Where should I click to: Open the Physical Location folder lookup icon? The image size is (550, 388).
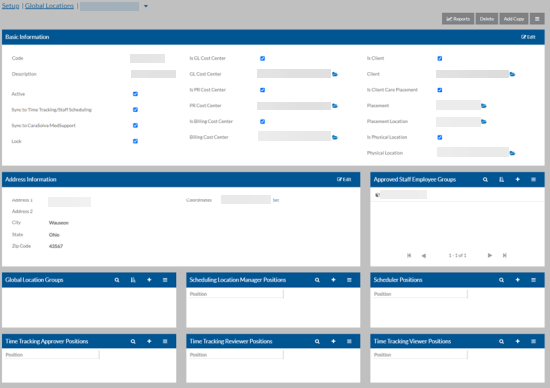[512, 153]
